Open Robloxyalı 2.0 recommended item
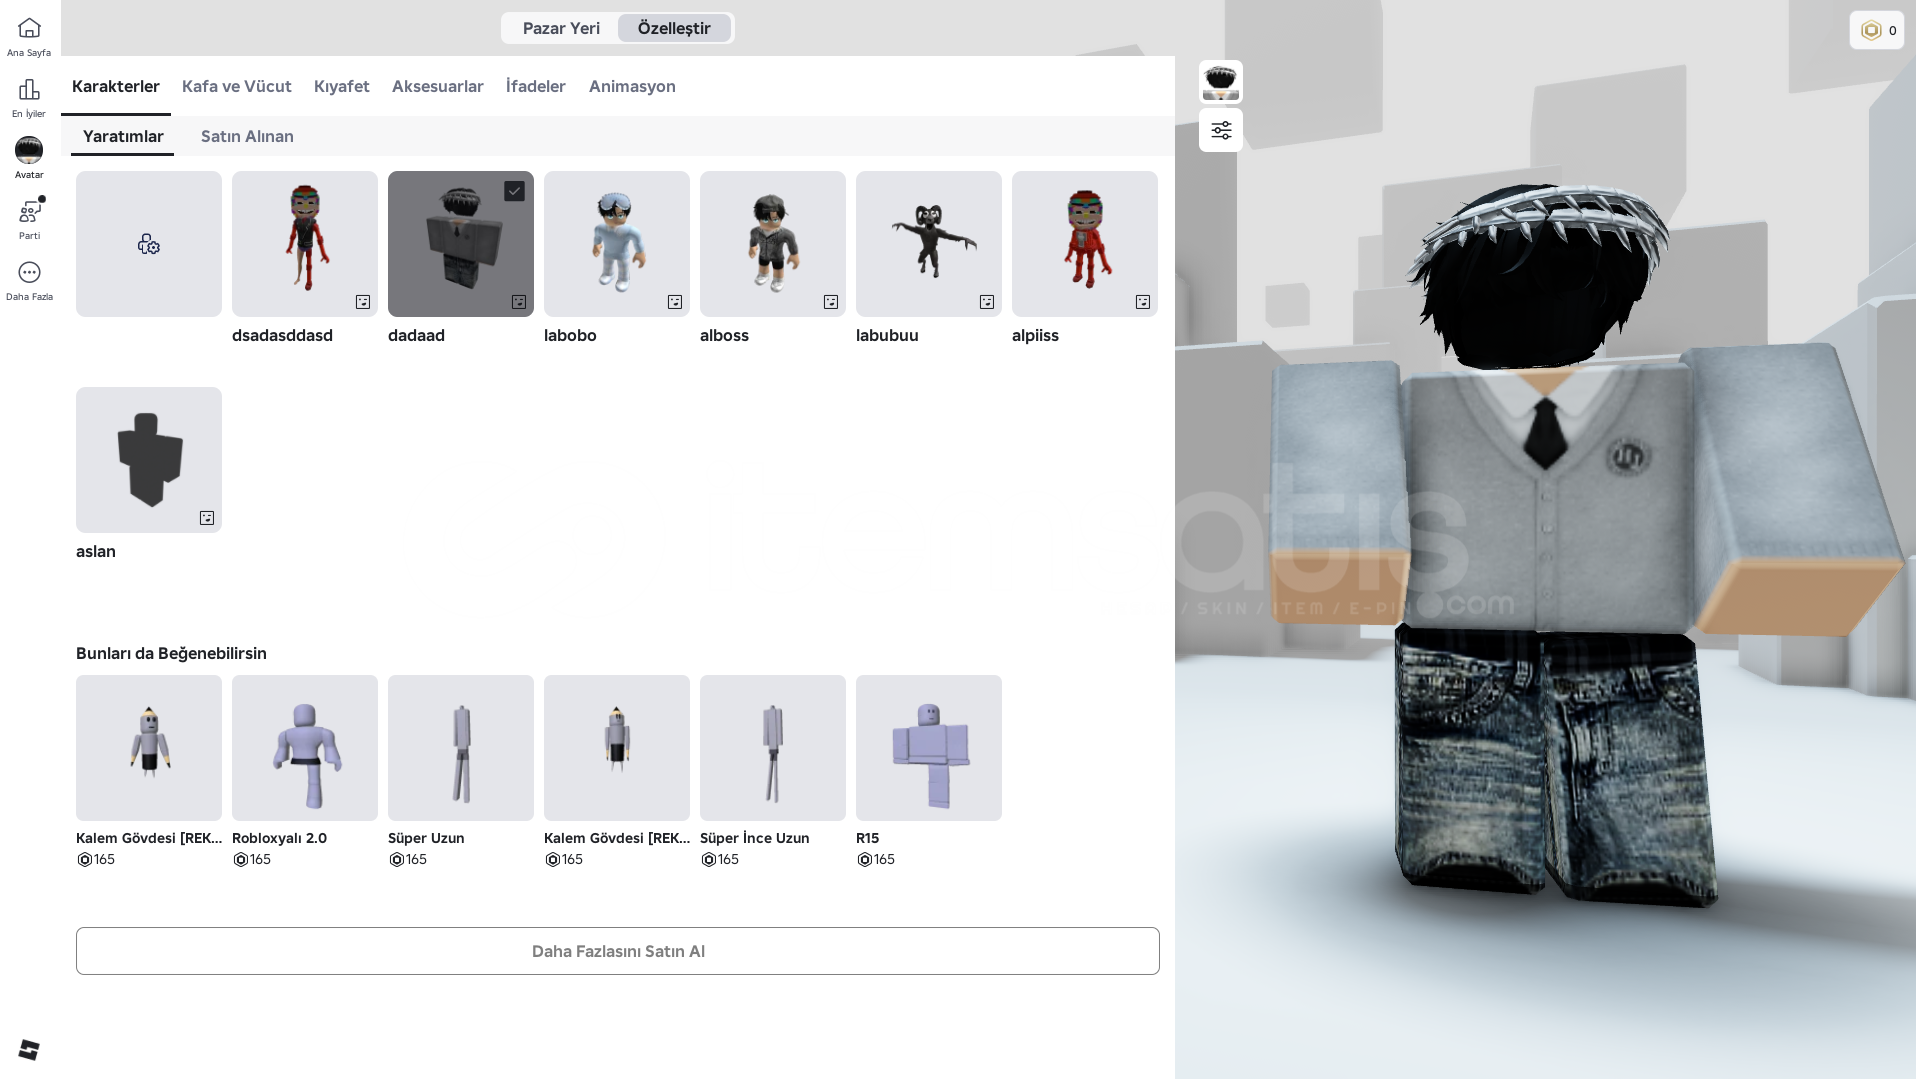This screenshot has width=1916, height=1079. coord(305,748)
